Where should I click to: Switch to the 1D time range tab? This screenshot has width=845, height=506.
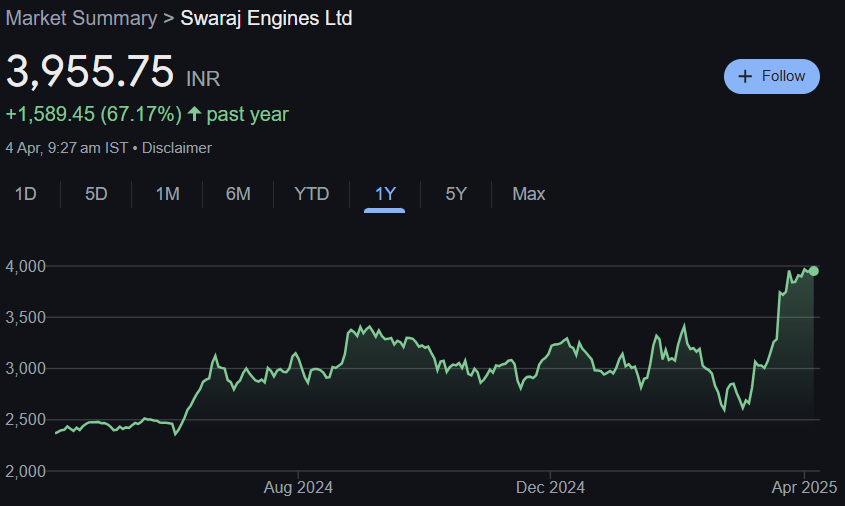tap(26, 194)
